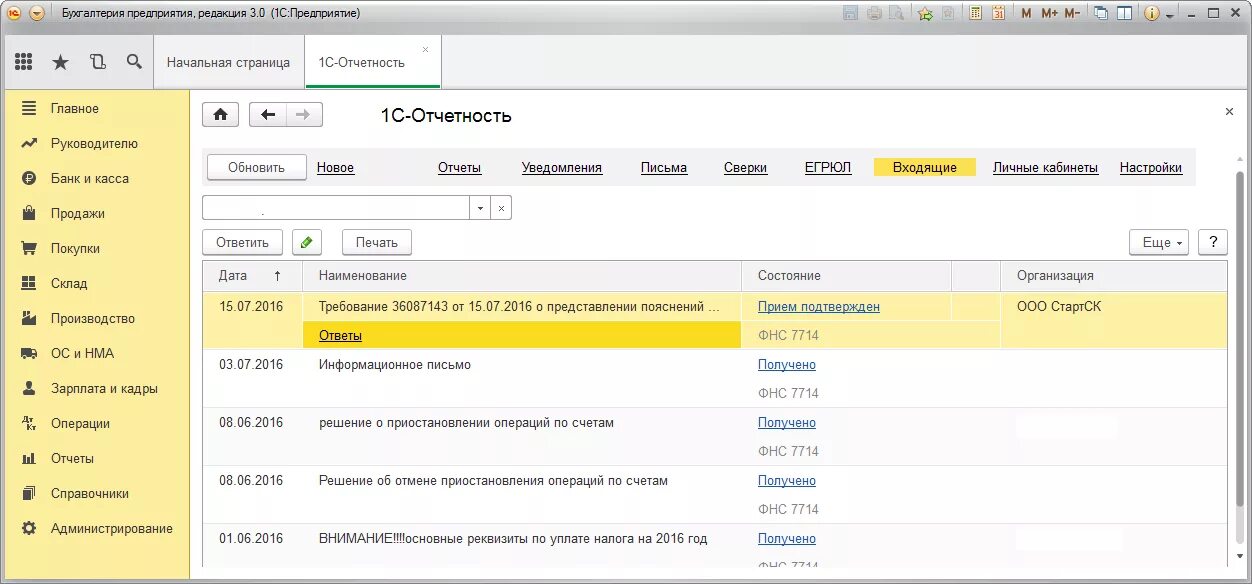The width and height of the screenshot is (1252, 584).
Task: Open the history icon beside the star
Action: click(97, 62)
